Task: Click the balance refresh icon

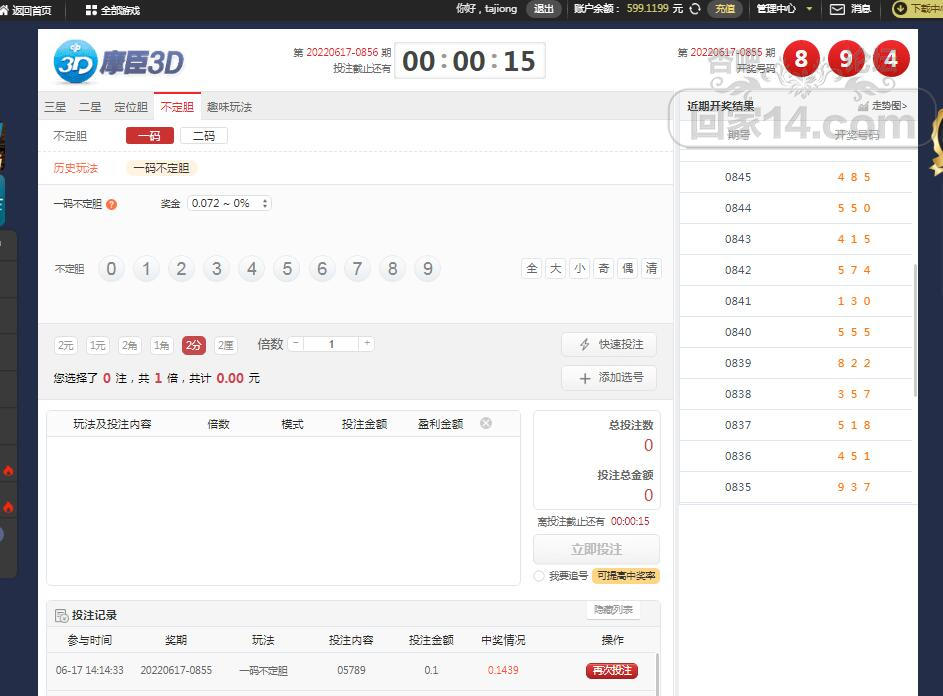Action: (x=695, y=9)
